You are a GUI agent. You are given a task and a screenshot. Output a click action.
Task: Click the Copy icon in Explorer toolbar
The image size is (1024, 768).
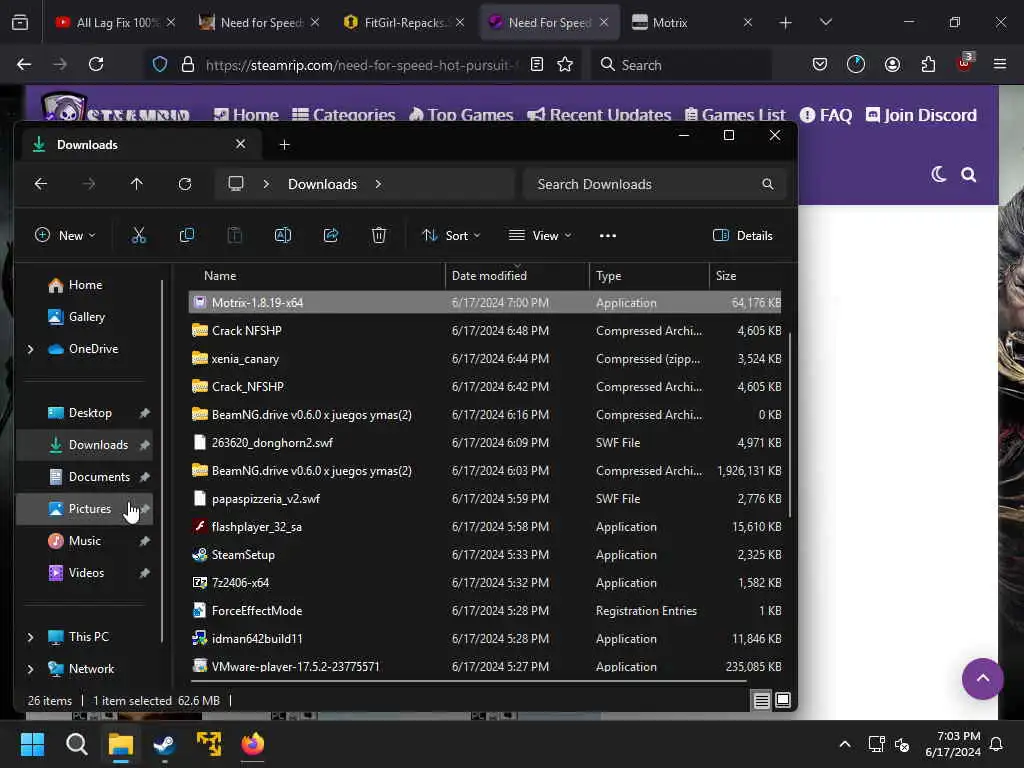(x=187, y=235)
